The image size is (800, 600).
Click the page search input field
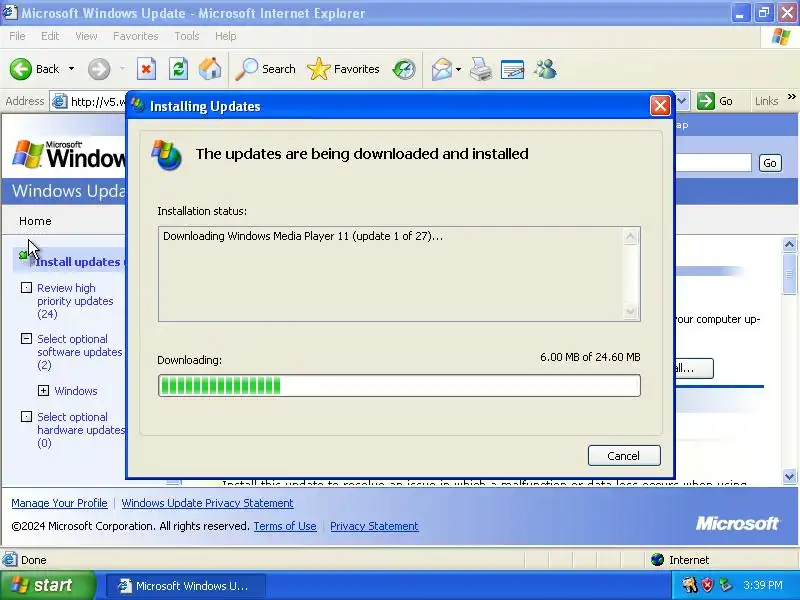[x=713, y=163]
